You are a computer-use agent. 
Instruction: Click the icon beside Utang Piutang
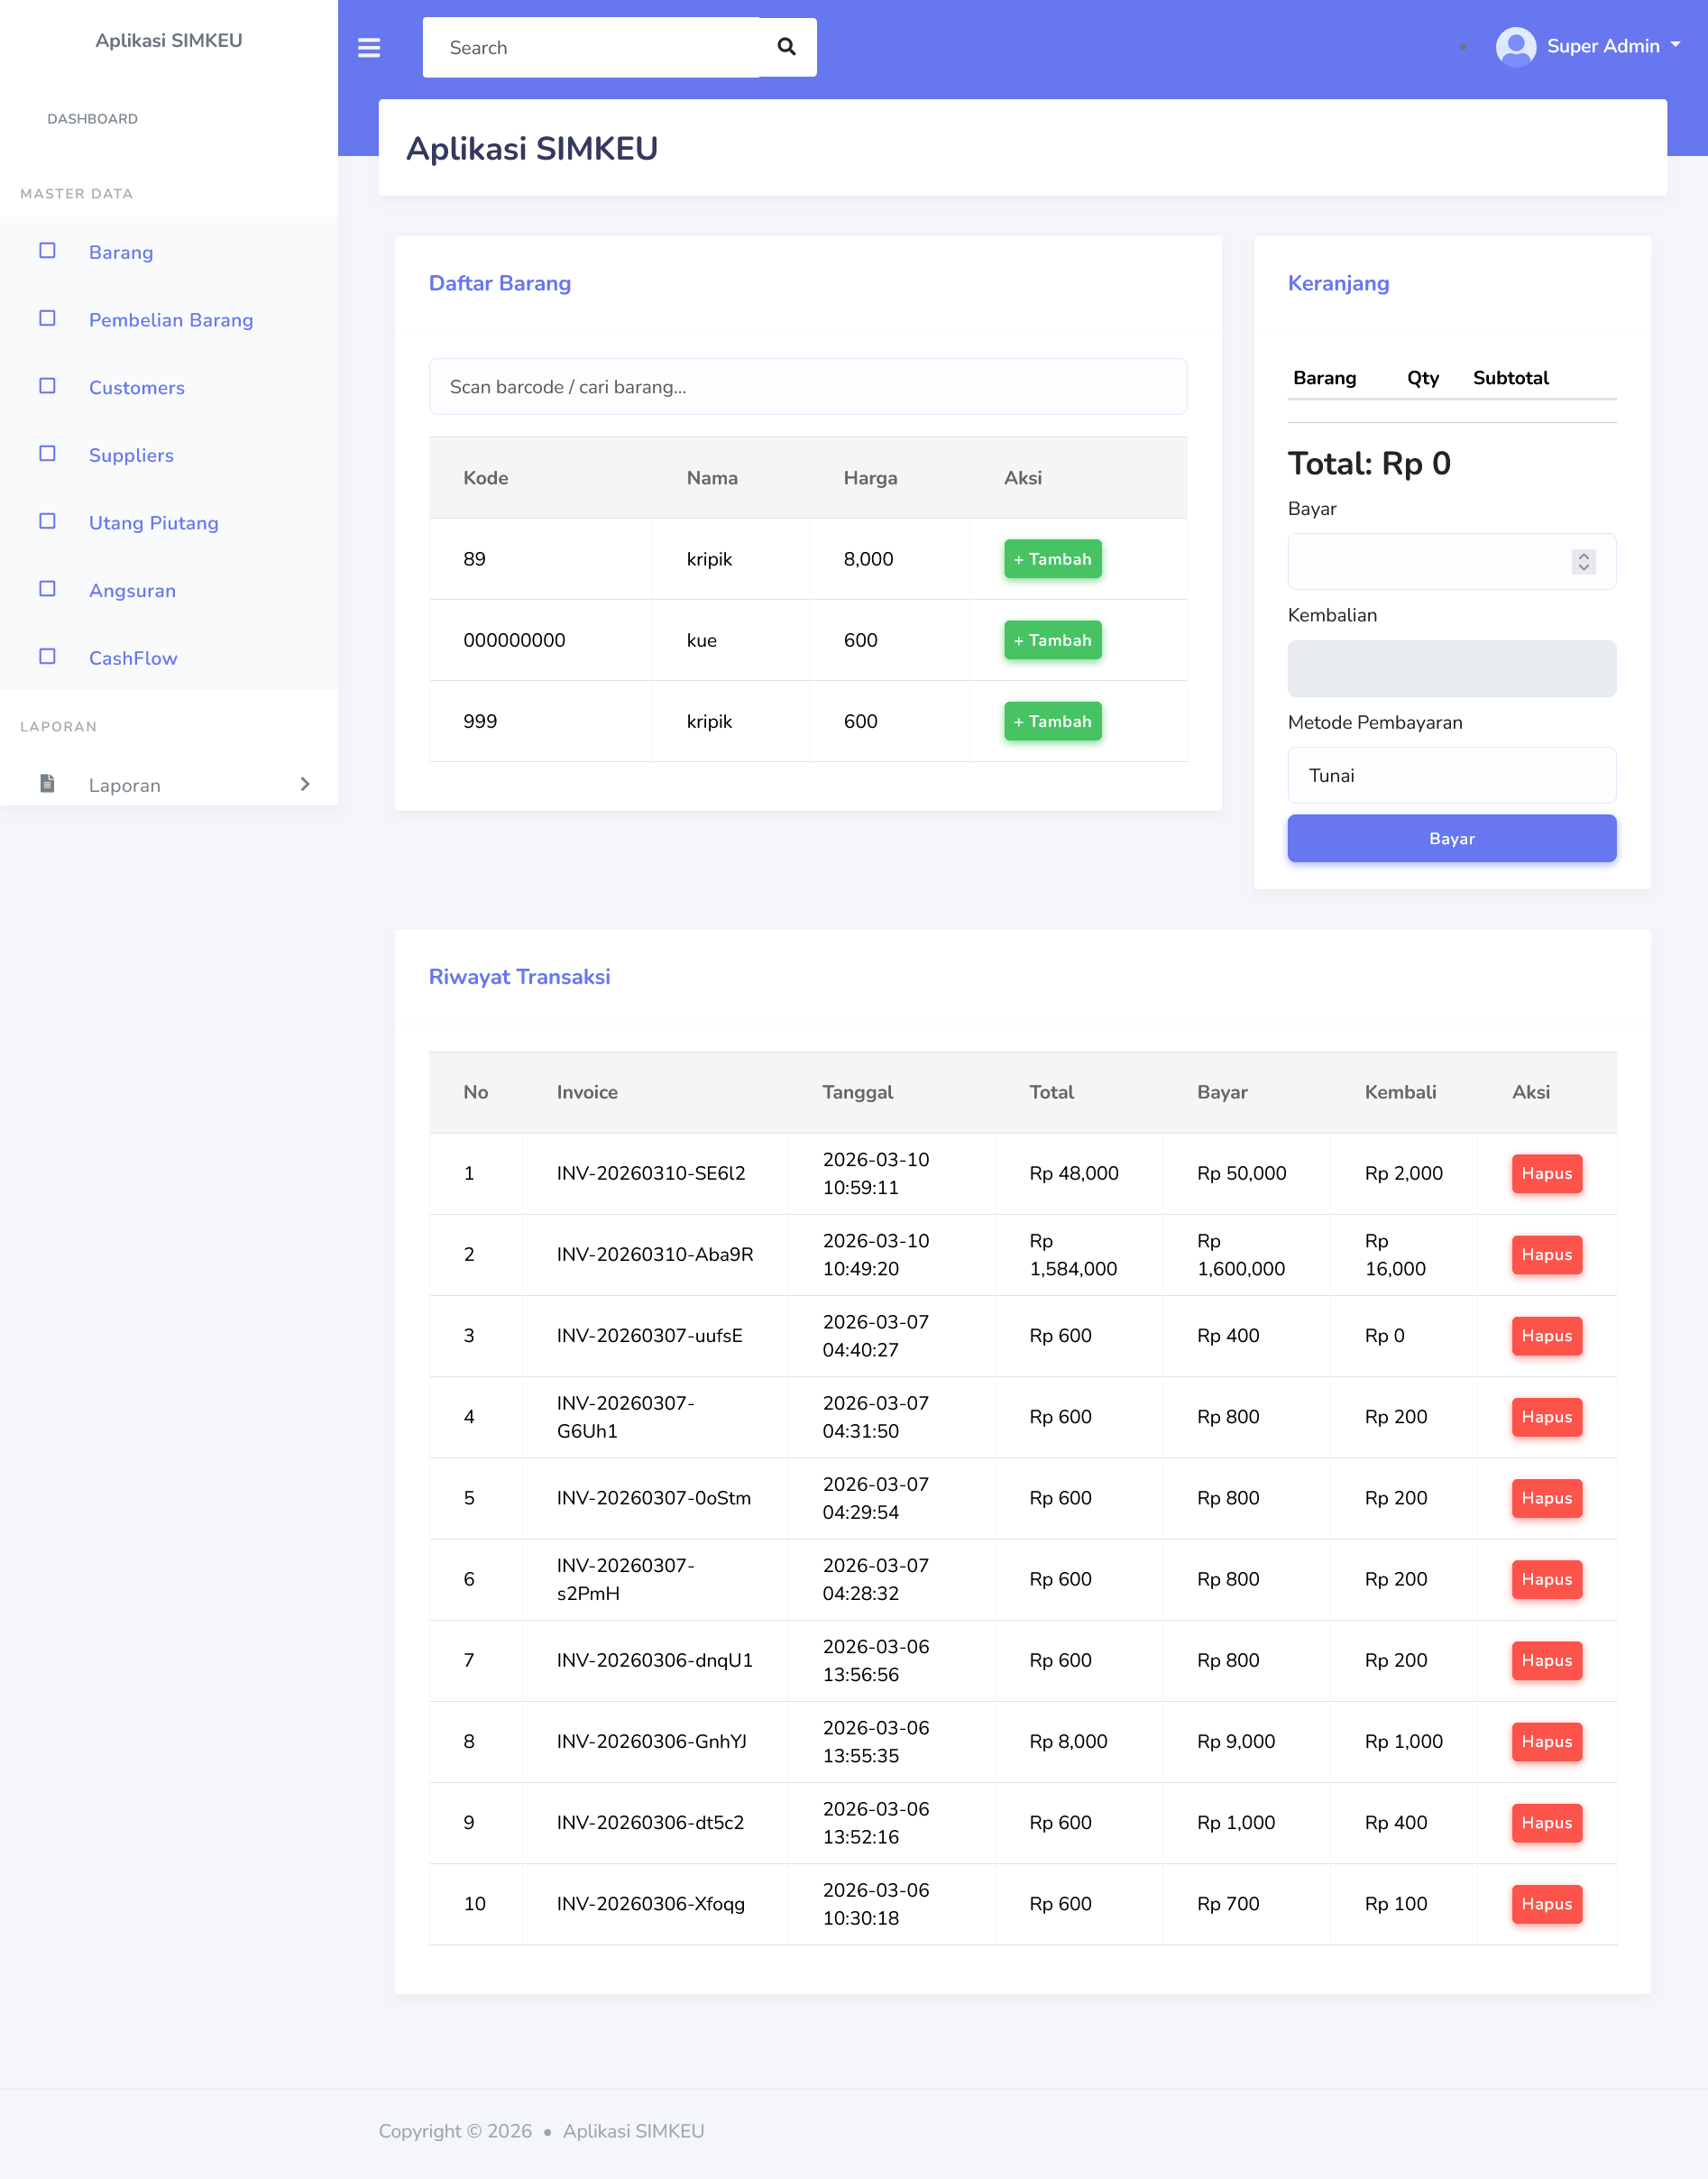(x=47, y=521)
